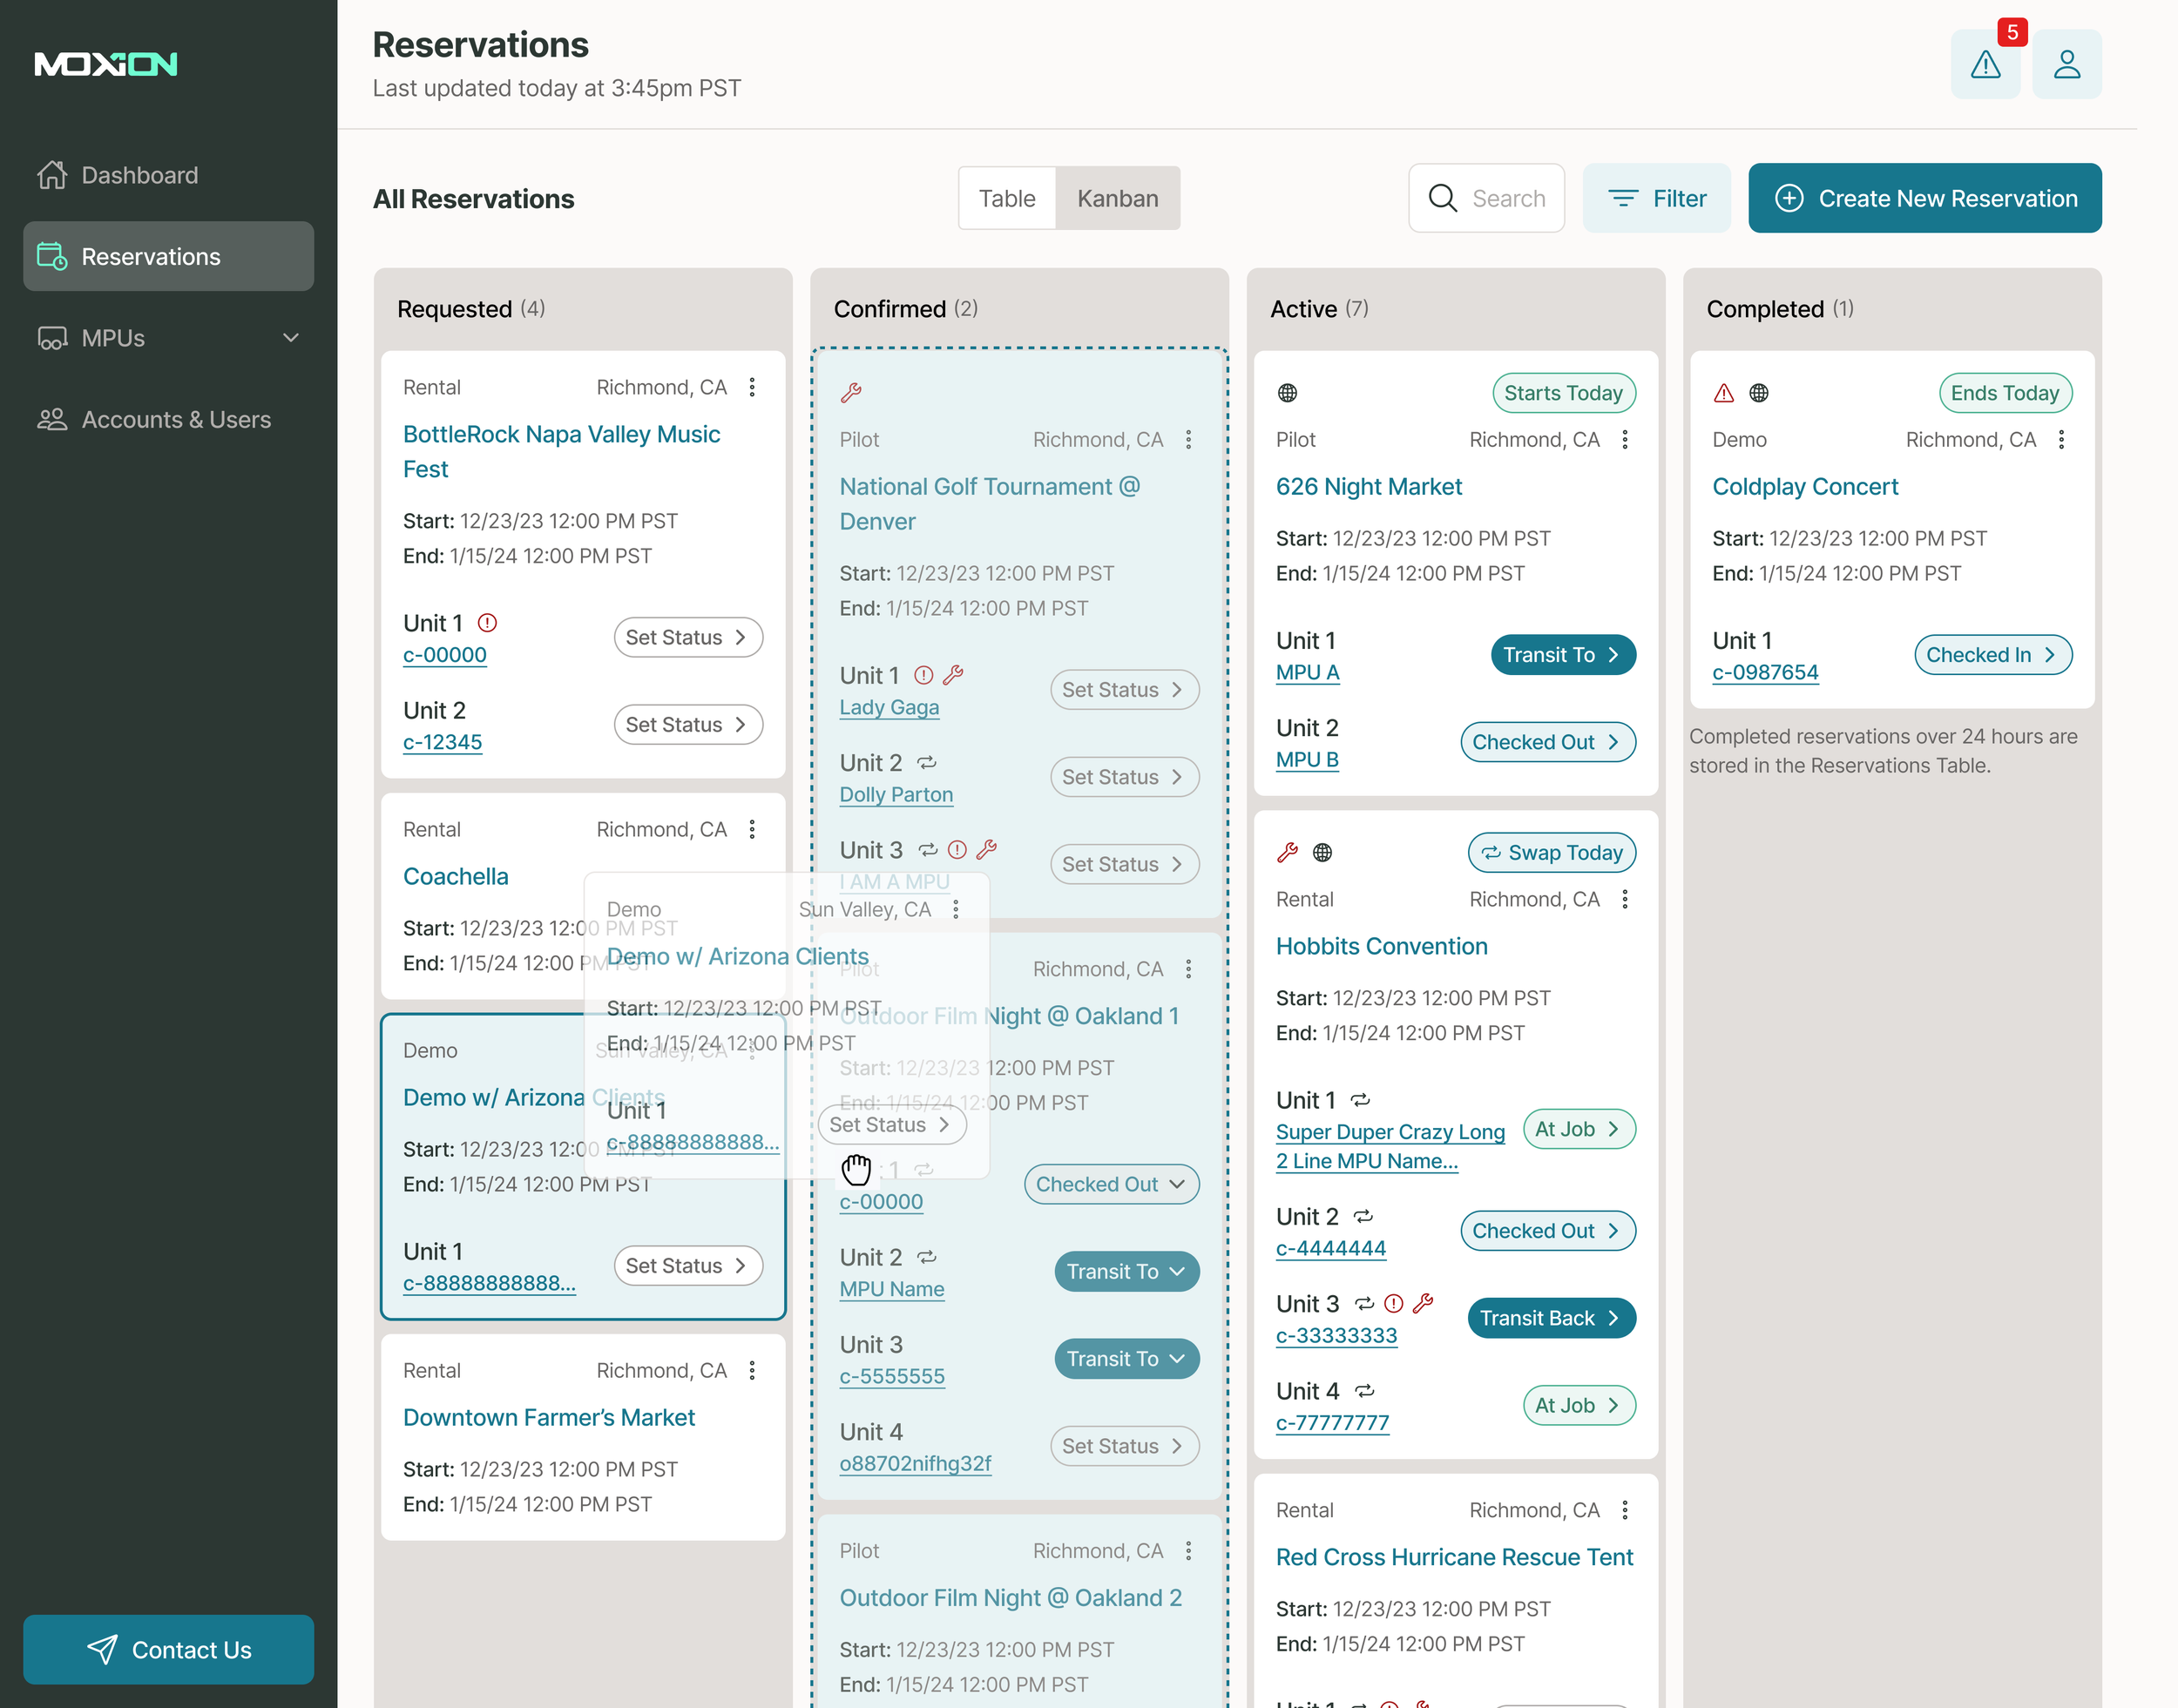Open Downtown Farmer's Market reservation link
This screenshot has width=2178, height=1708.
549,1418
